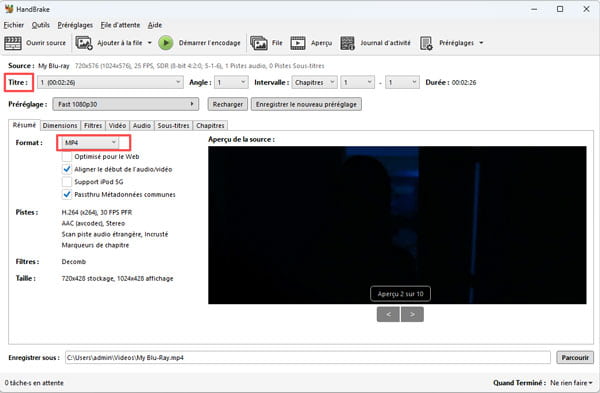The height and width of the screenshot is (393, 600).
Task: Click the Préréglages toolbar icon
Action: click(x=426, y=43)
